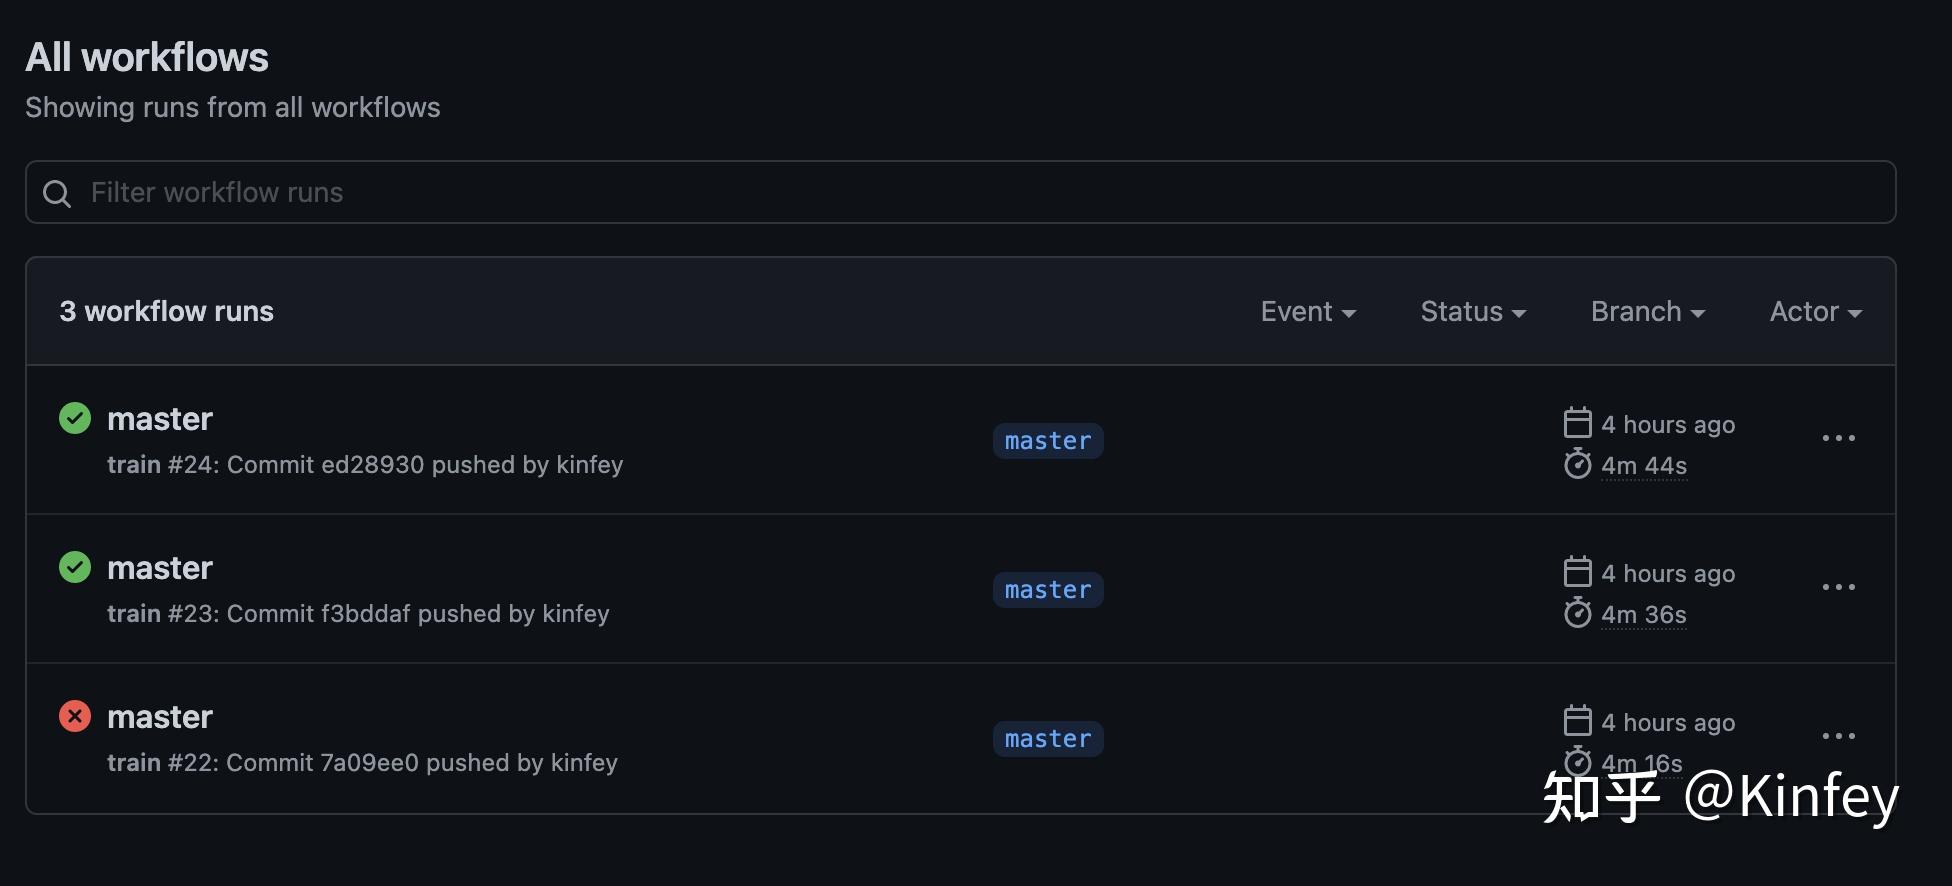Screen dimensions: 1952x886
Task: Open the Branch filter dropdown
Action: pyautogui.click(x=1648, y=312)
